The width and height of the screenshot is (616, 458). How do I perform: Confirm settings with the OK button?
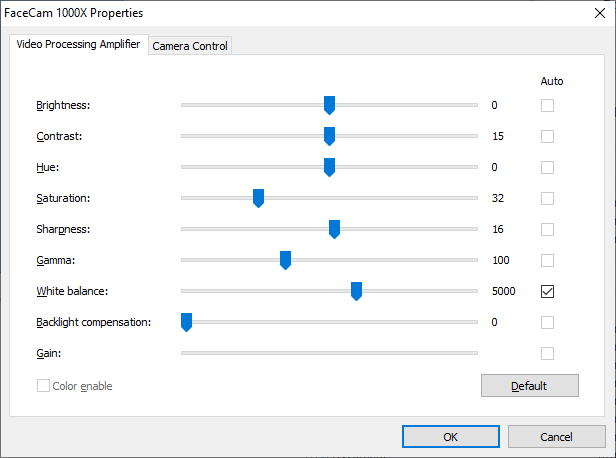[450, 436]
